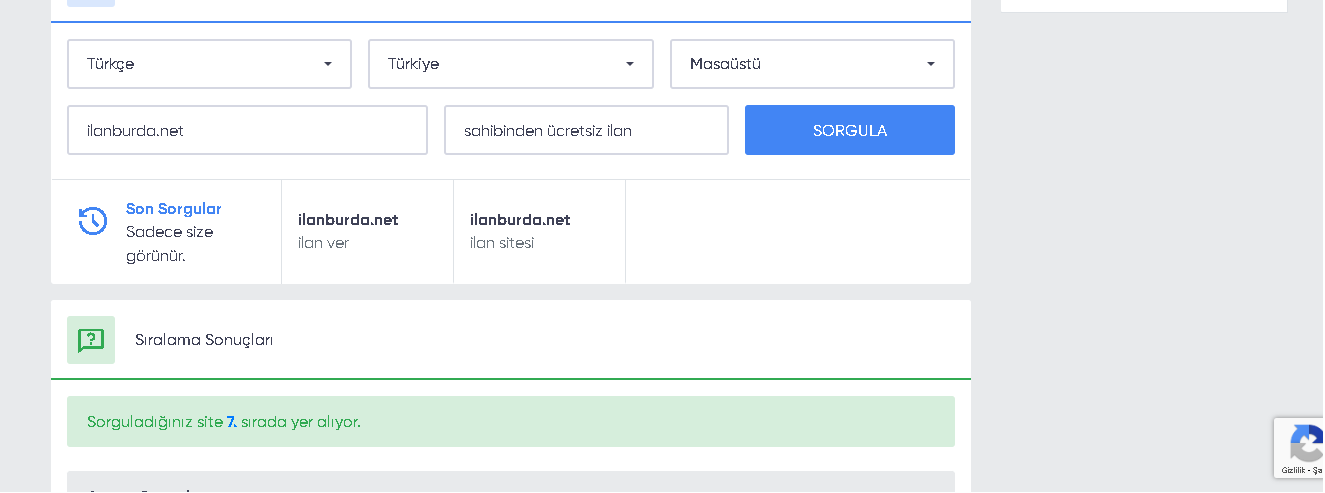Focus the ilanburda.net domain input field
The width and height of the screenshot is (1325, 493).
coord(247,130)
